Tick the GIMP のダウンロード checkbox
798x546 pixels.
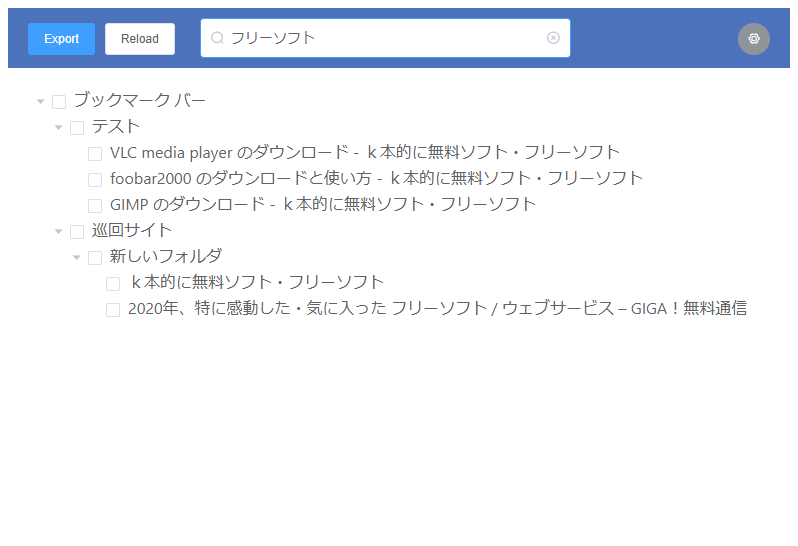[95, 206]
